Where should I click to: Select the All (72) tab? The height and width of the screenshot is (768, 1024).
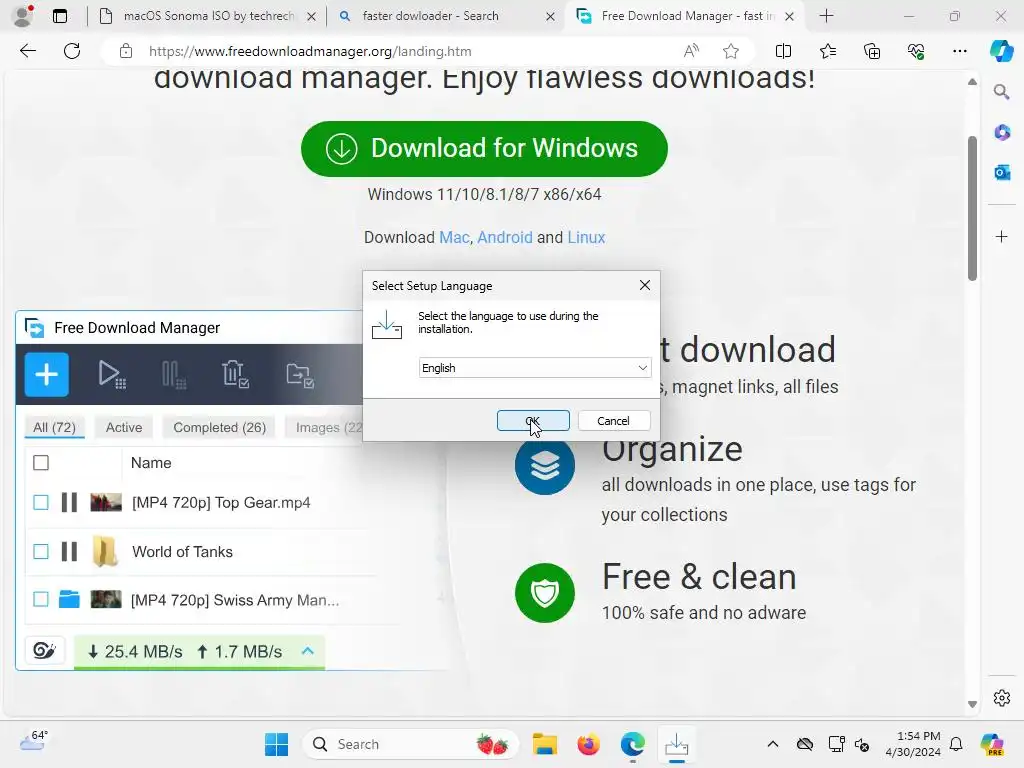54,427
